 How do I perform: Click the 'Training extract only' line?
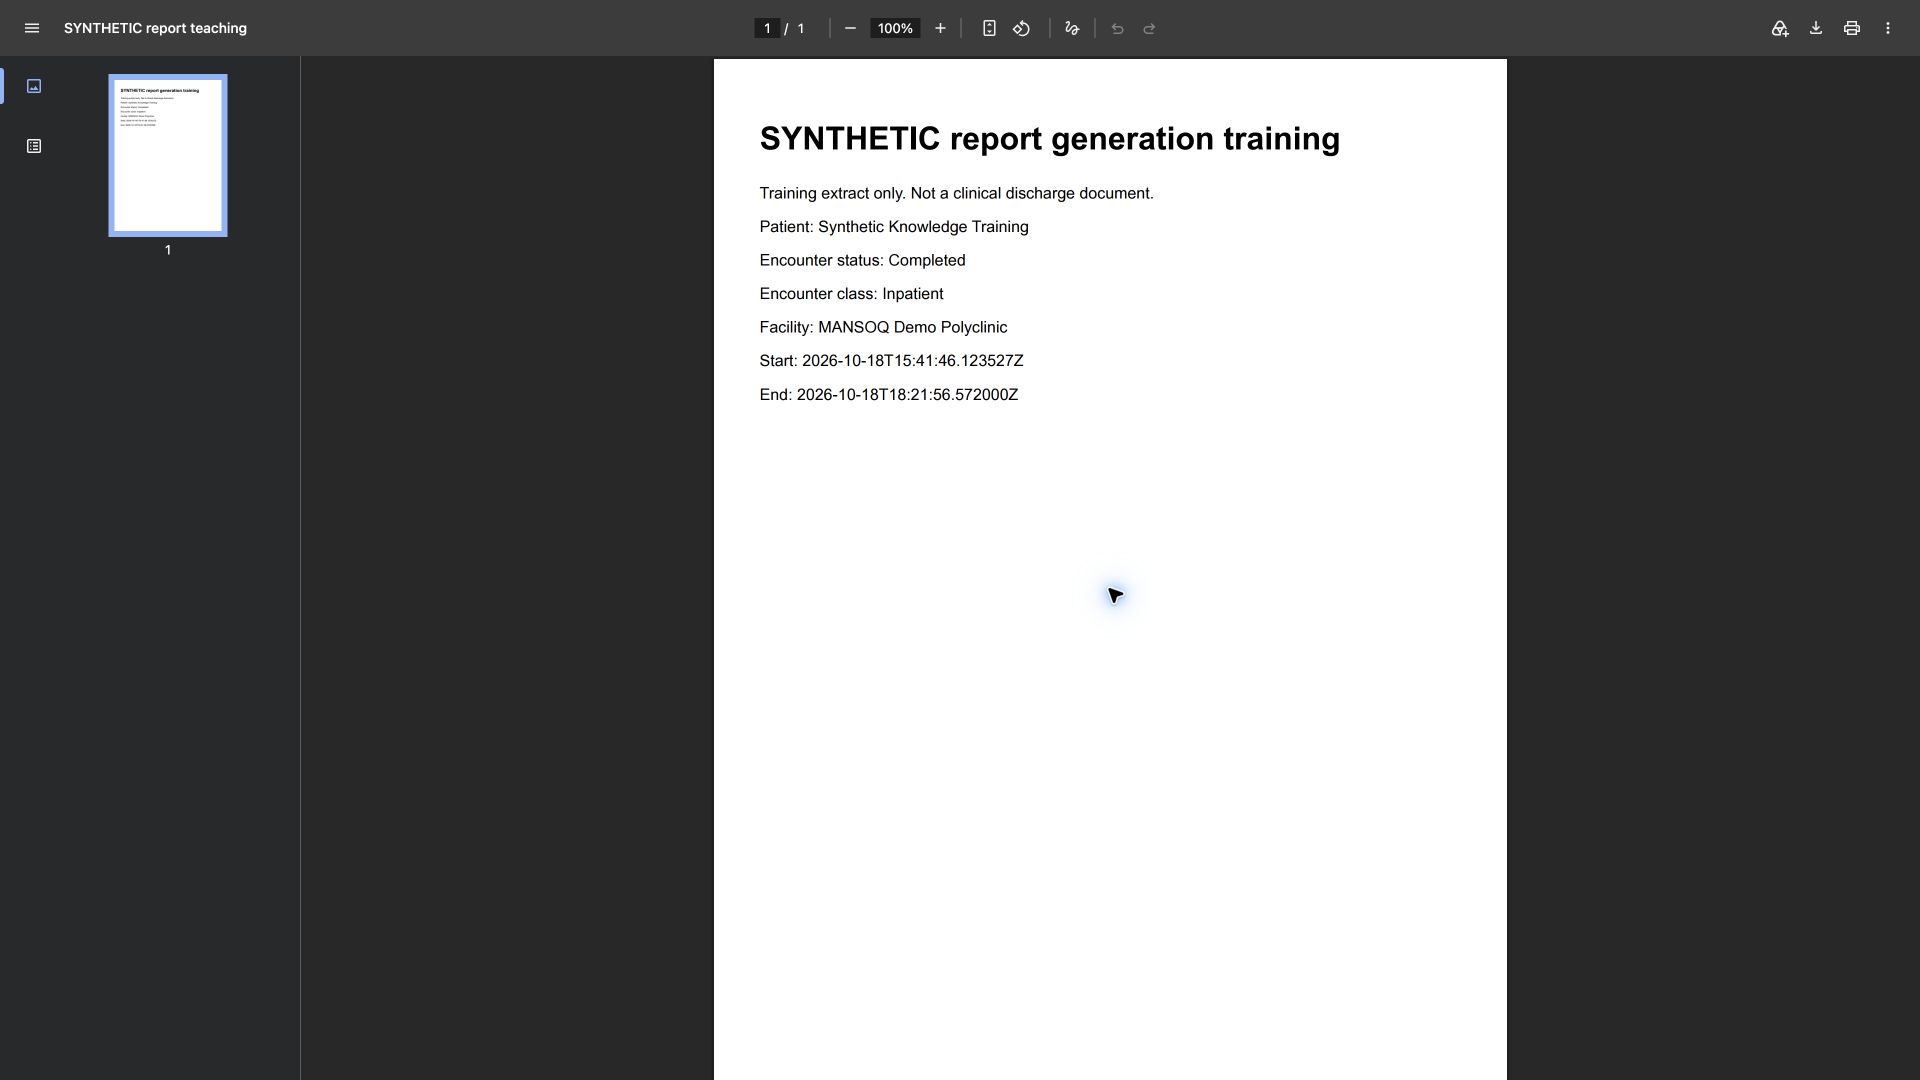pyautogui.click(x=956, y=193)
